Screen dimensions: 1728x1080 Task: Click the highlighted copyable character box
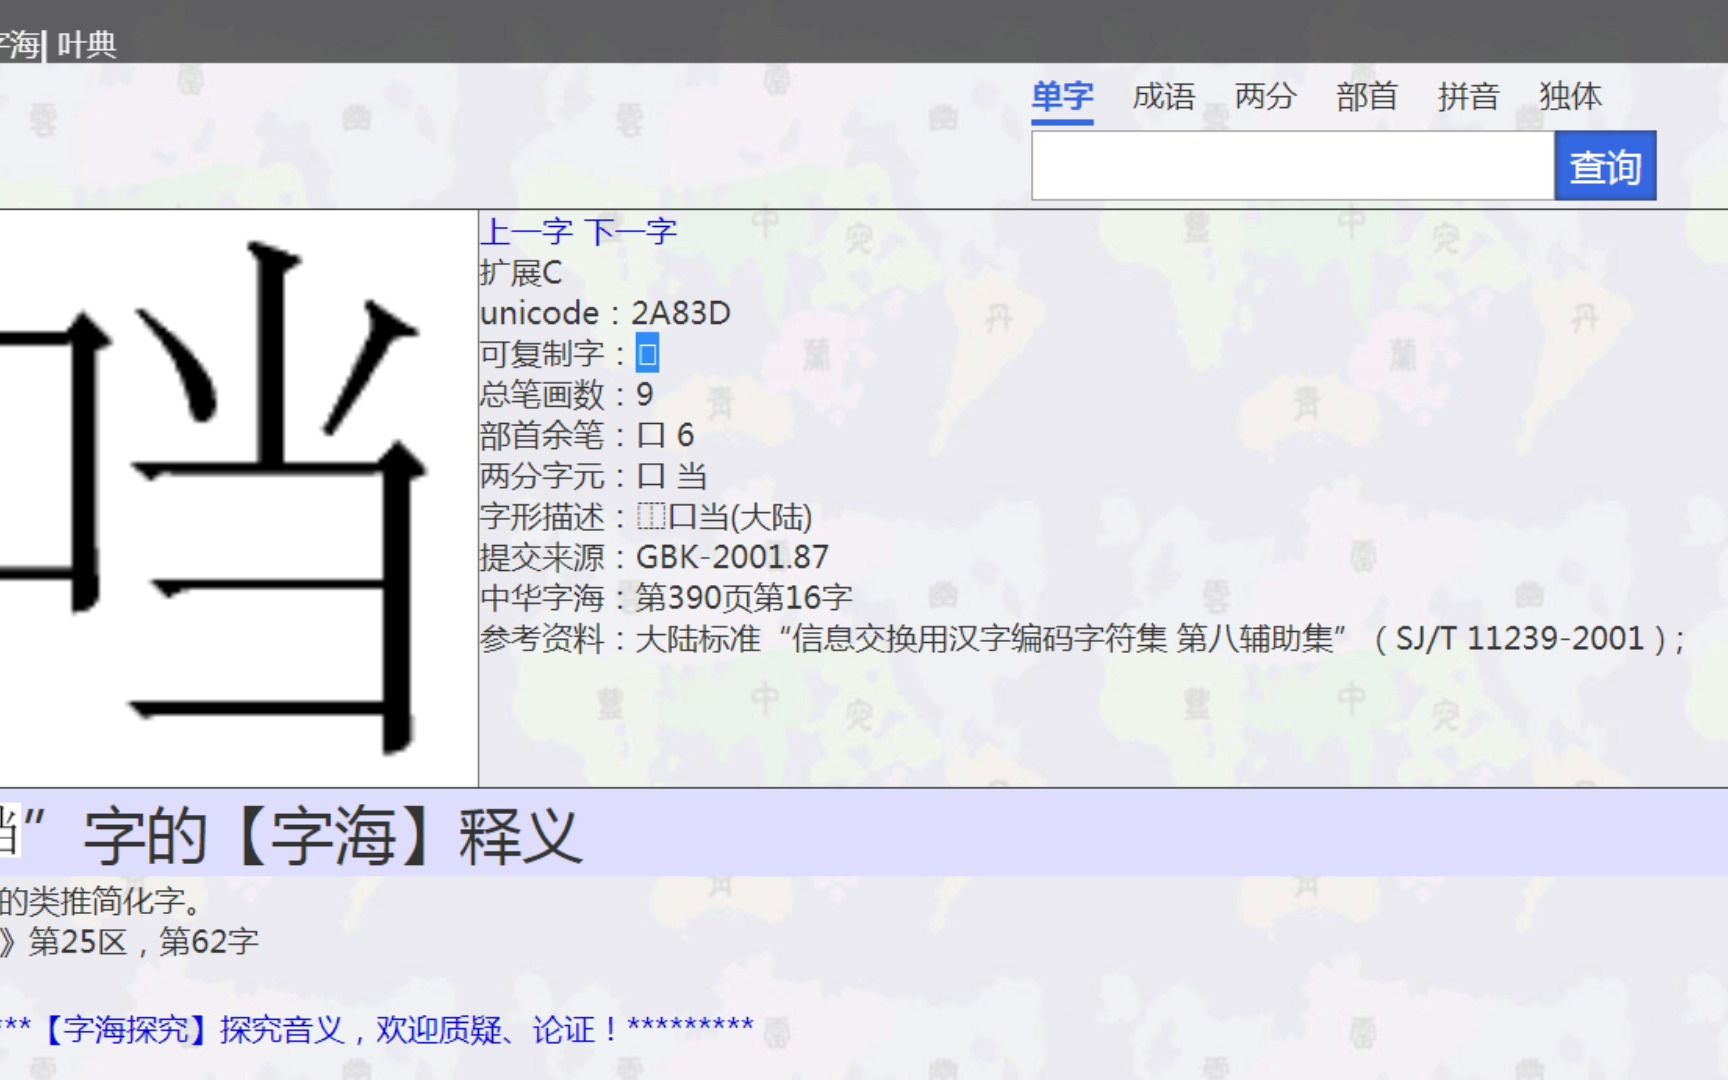647,354
